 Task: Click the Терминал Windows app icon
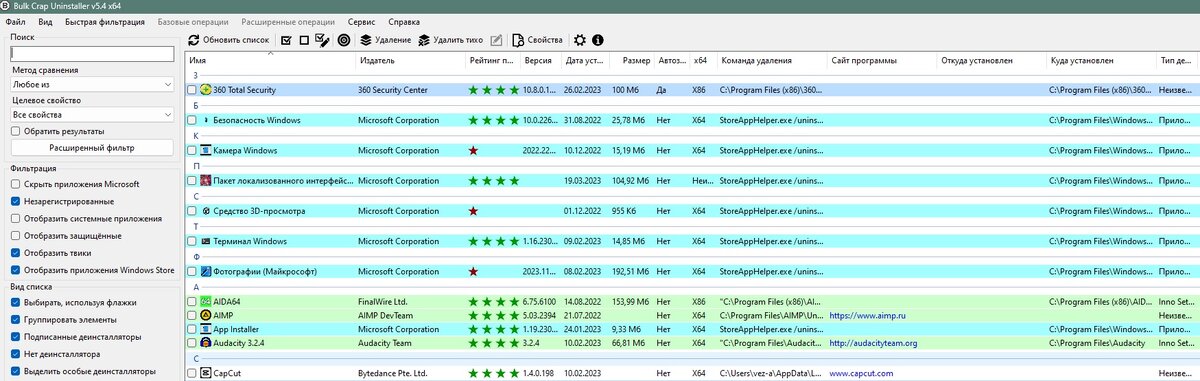(x=206, y=241)
